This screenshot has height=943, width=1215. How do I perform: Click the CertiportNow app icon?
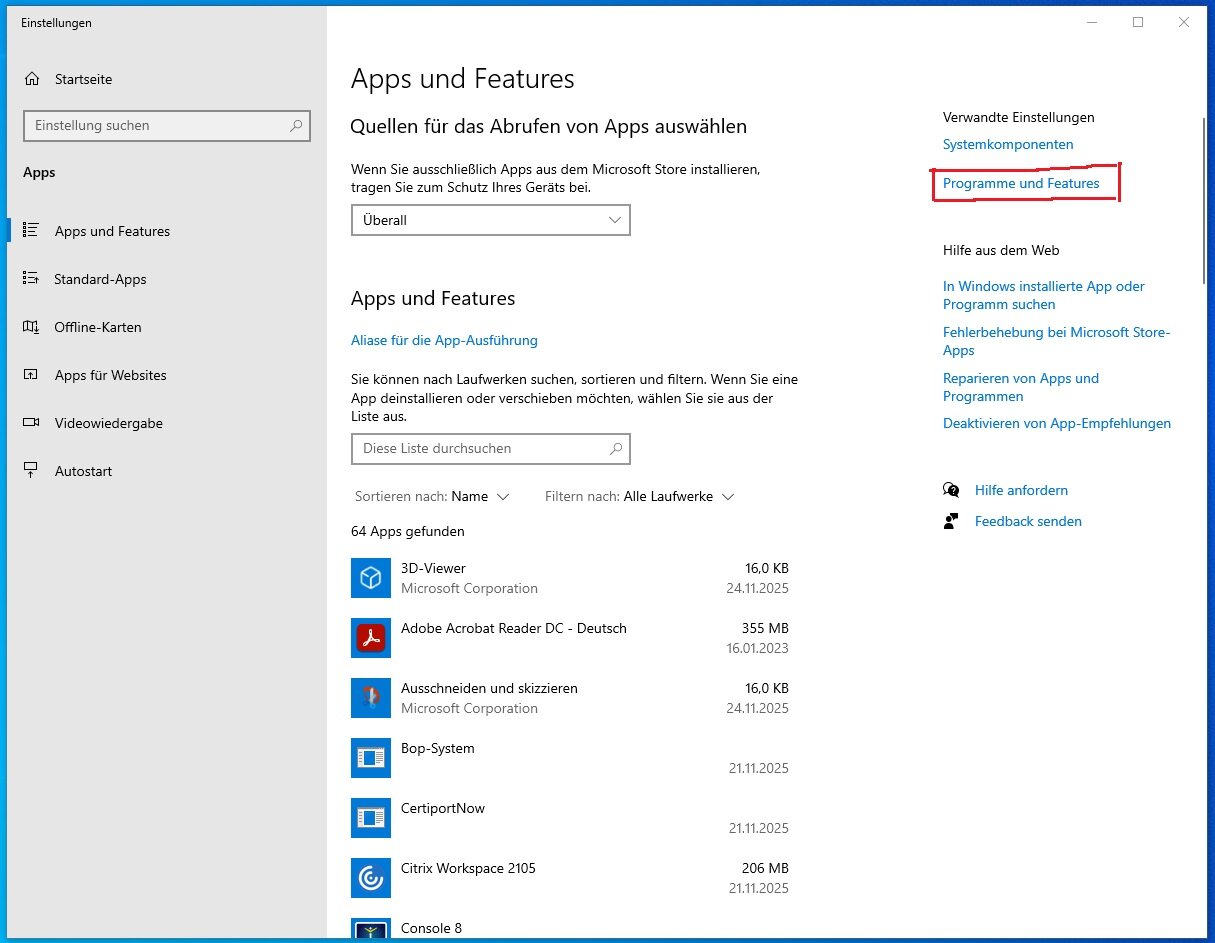pos(370,818)
